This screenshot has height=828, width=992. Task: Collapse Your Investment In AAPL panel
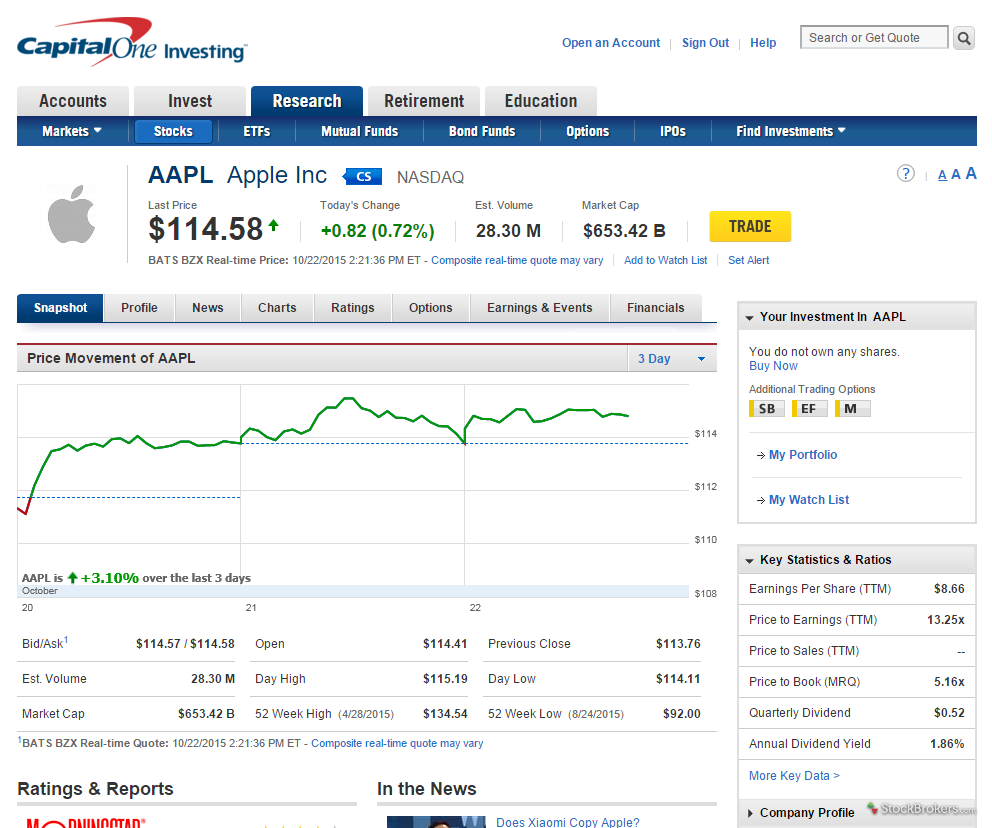coord(750,317)
